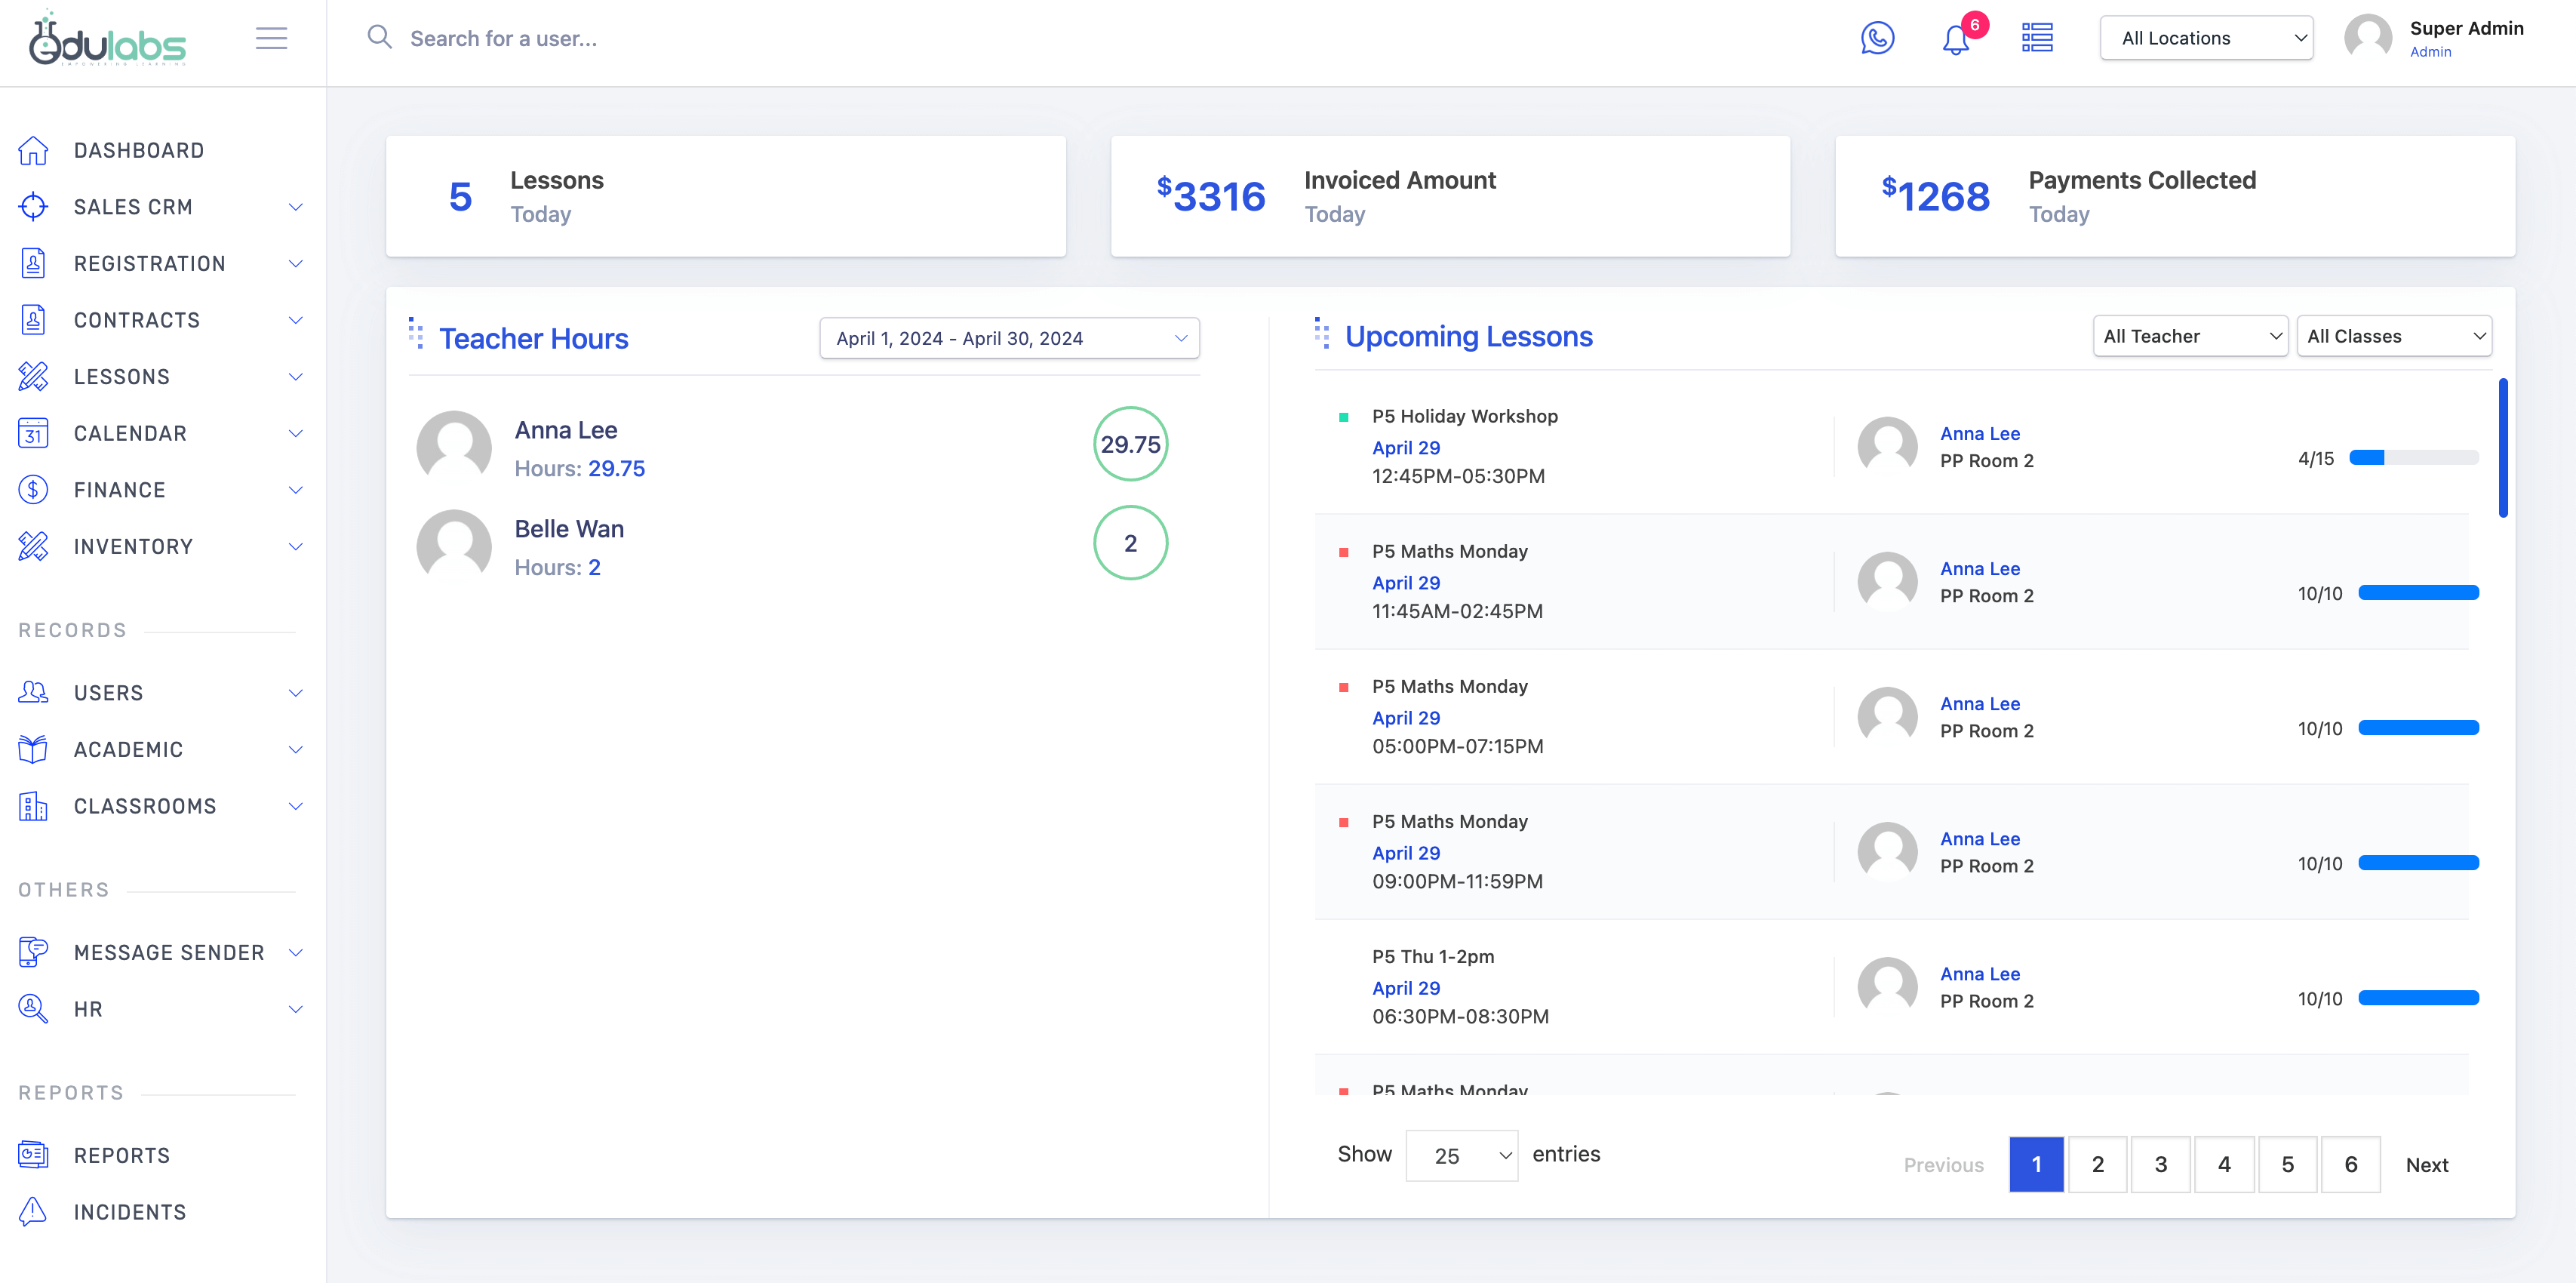Open the April 2024 date range dropdown
Viewport: 2576px width, 1283px height.
1009,338
